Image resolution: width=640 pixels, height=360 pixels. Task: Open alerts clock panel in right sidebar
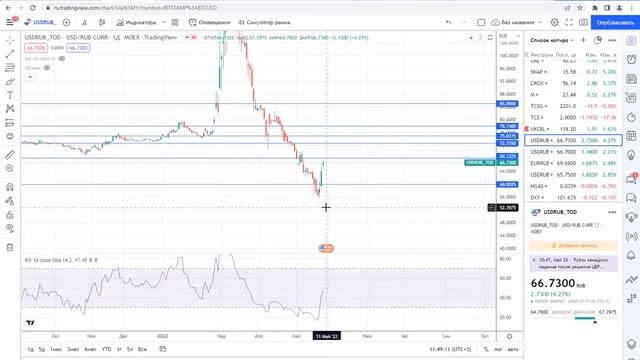click(x=631, y=60)
